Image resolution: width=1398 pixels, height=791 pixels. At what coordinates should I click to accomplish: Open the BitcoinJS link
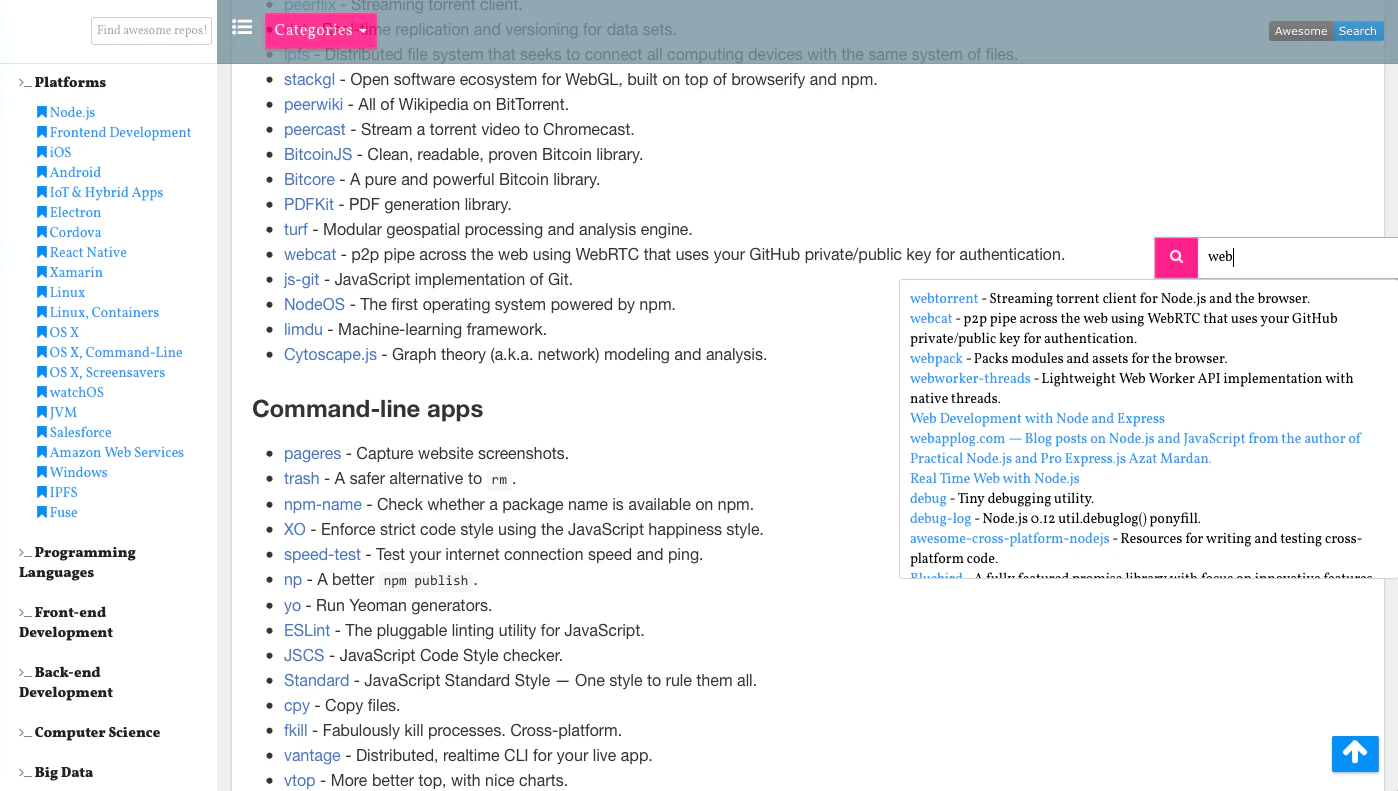click(318, 154)
